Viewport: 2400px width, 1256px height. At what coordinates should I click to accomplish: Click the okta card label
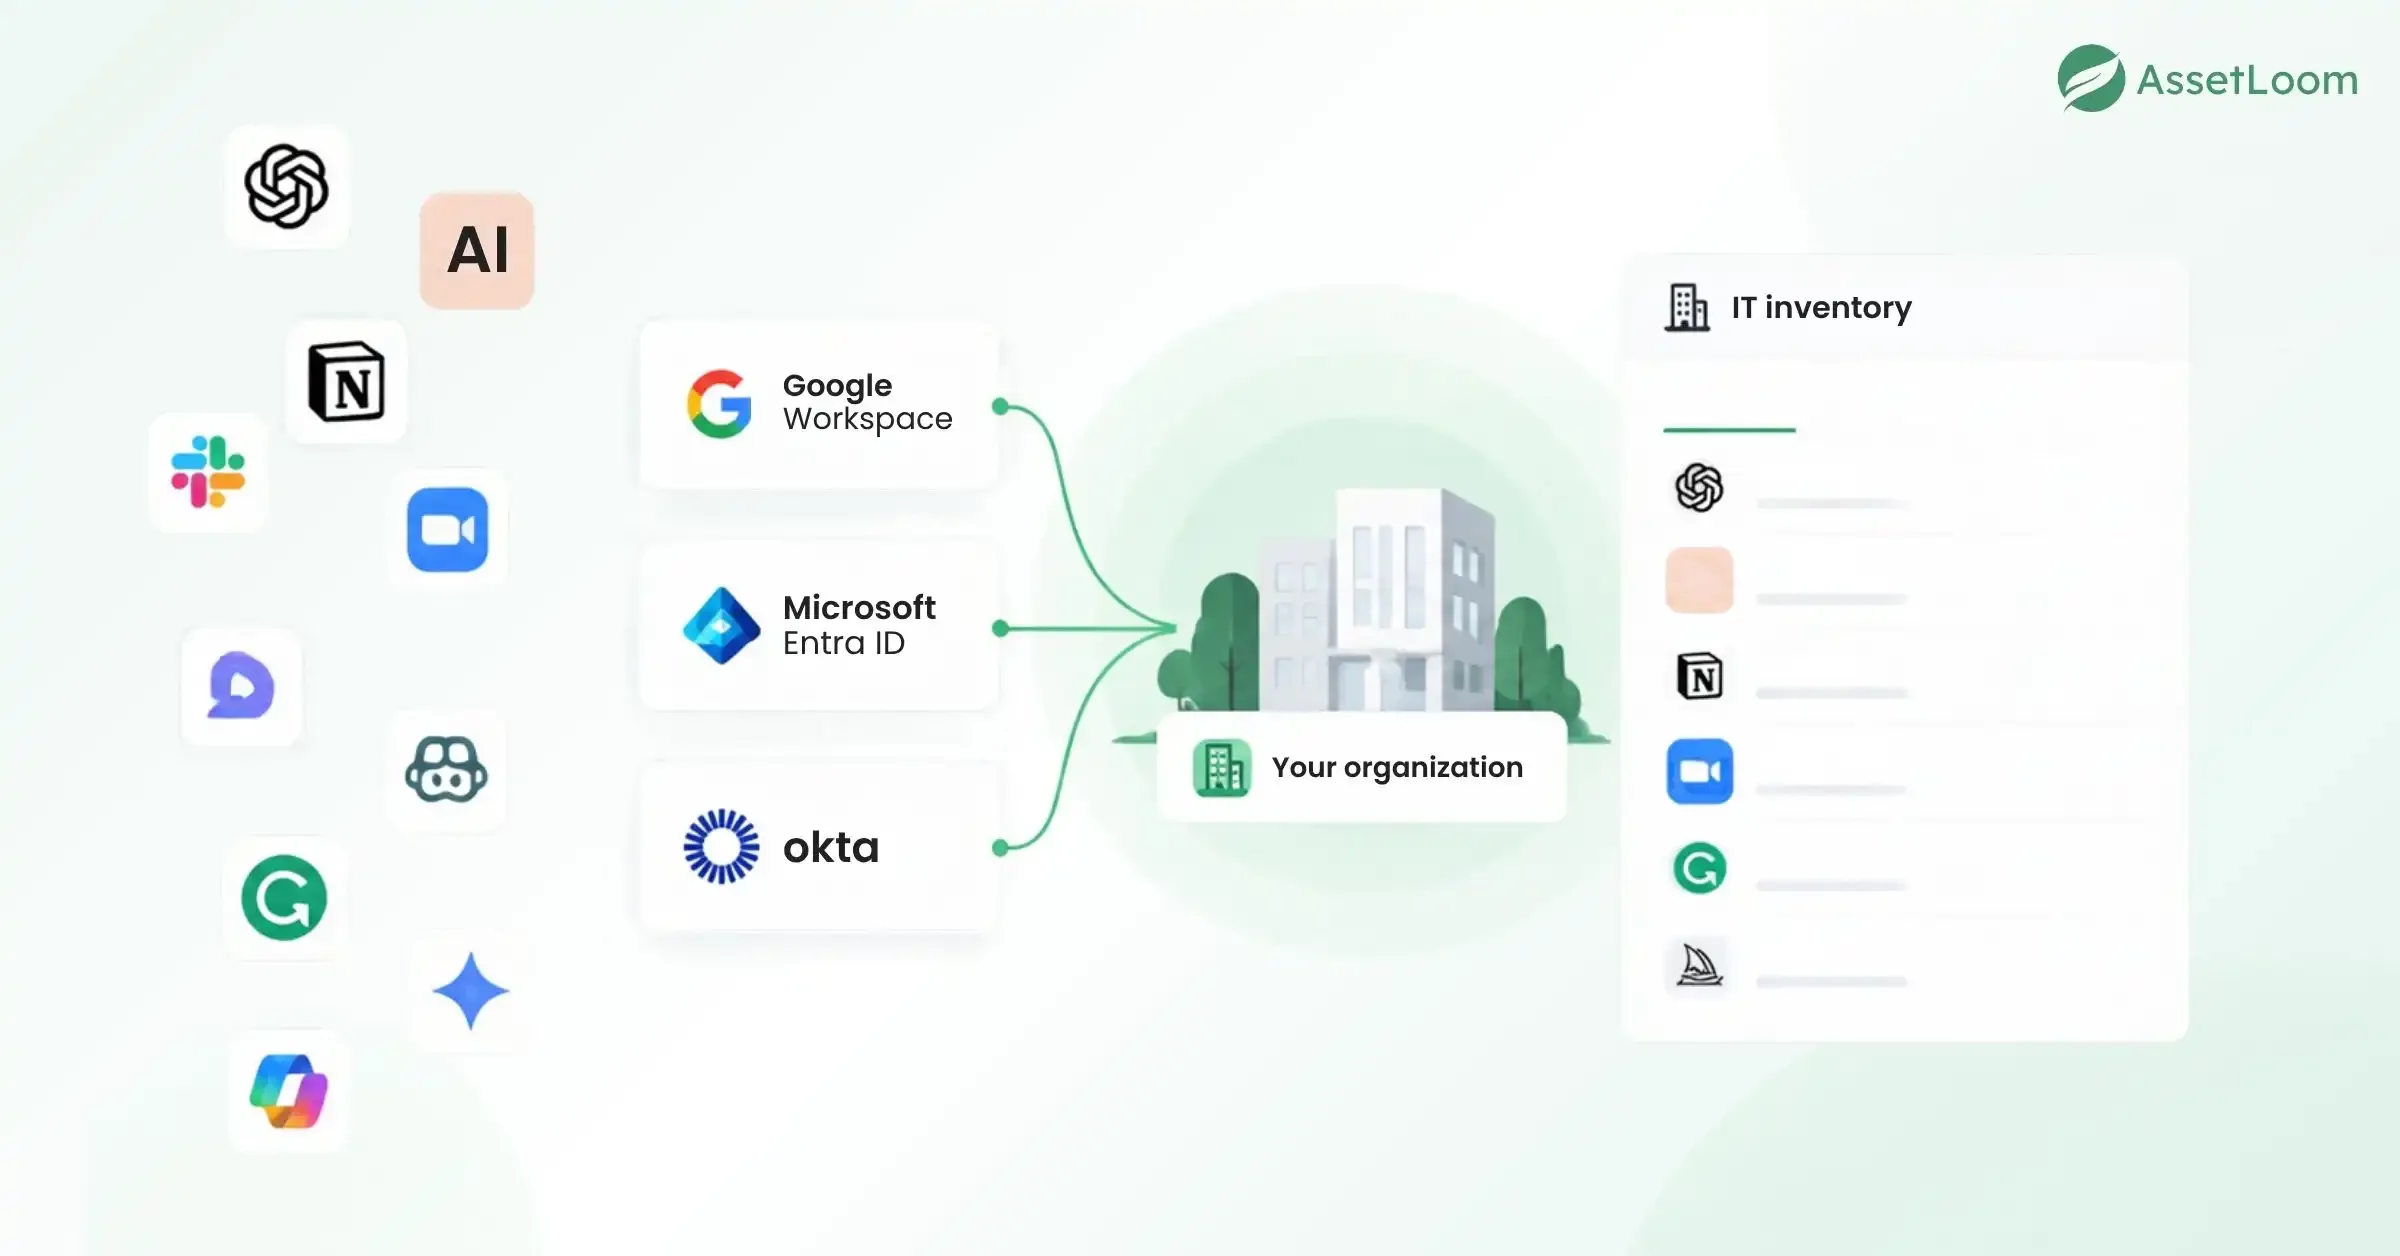(x=831, y=848)
